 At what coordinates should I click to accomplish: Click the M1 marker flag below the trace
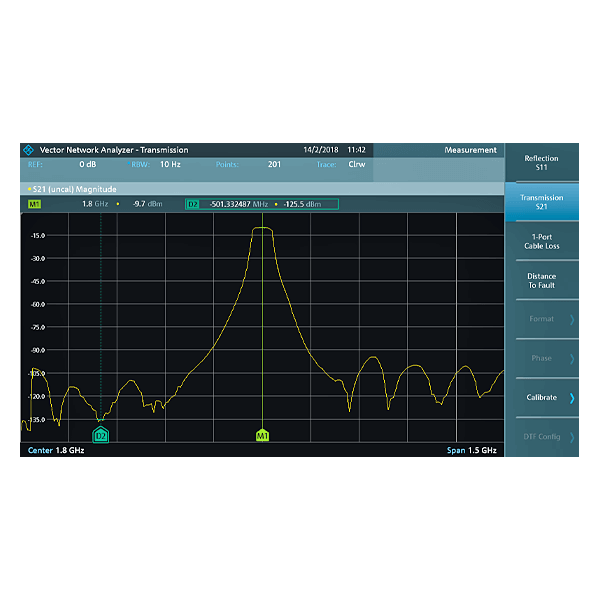[x=262, y=436]
